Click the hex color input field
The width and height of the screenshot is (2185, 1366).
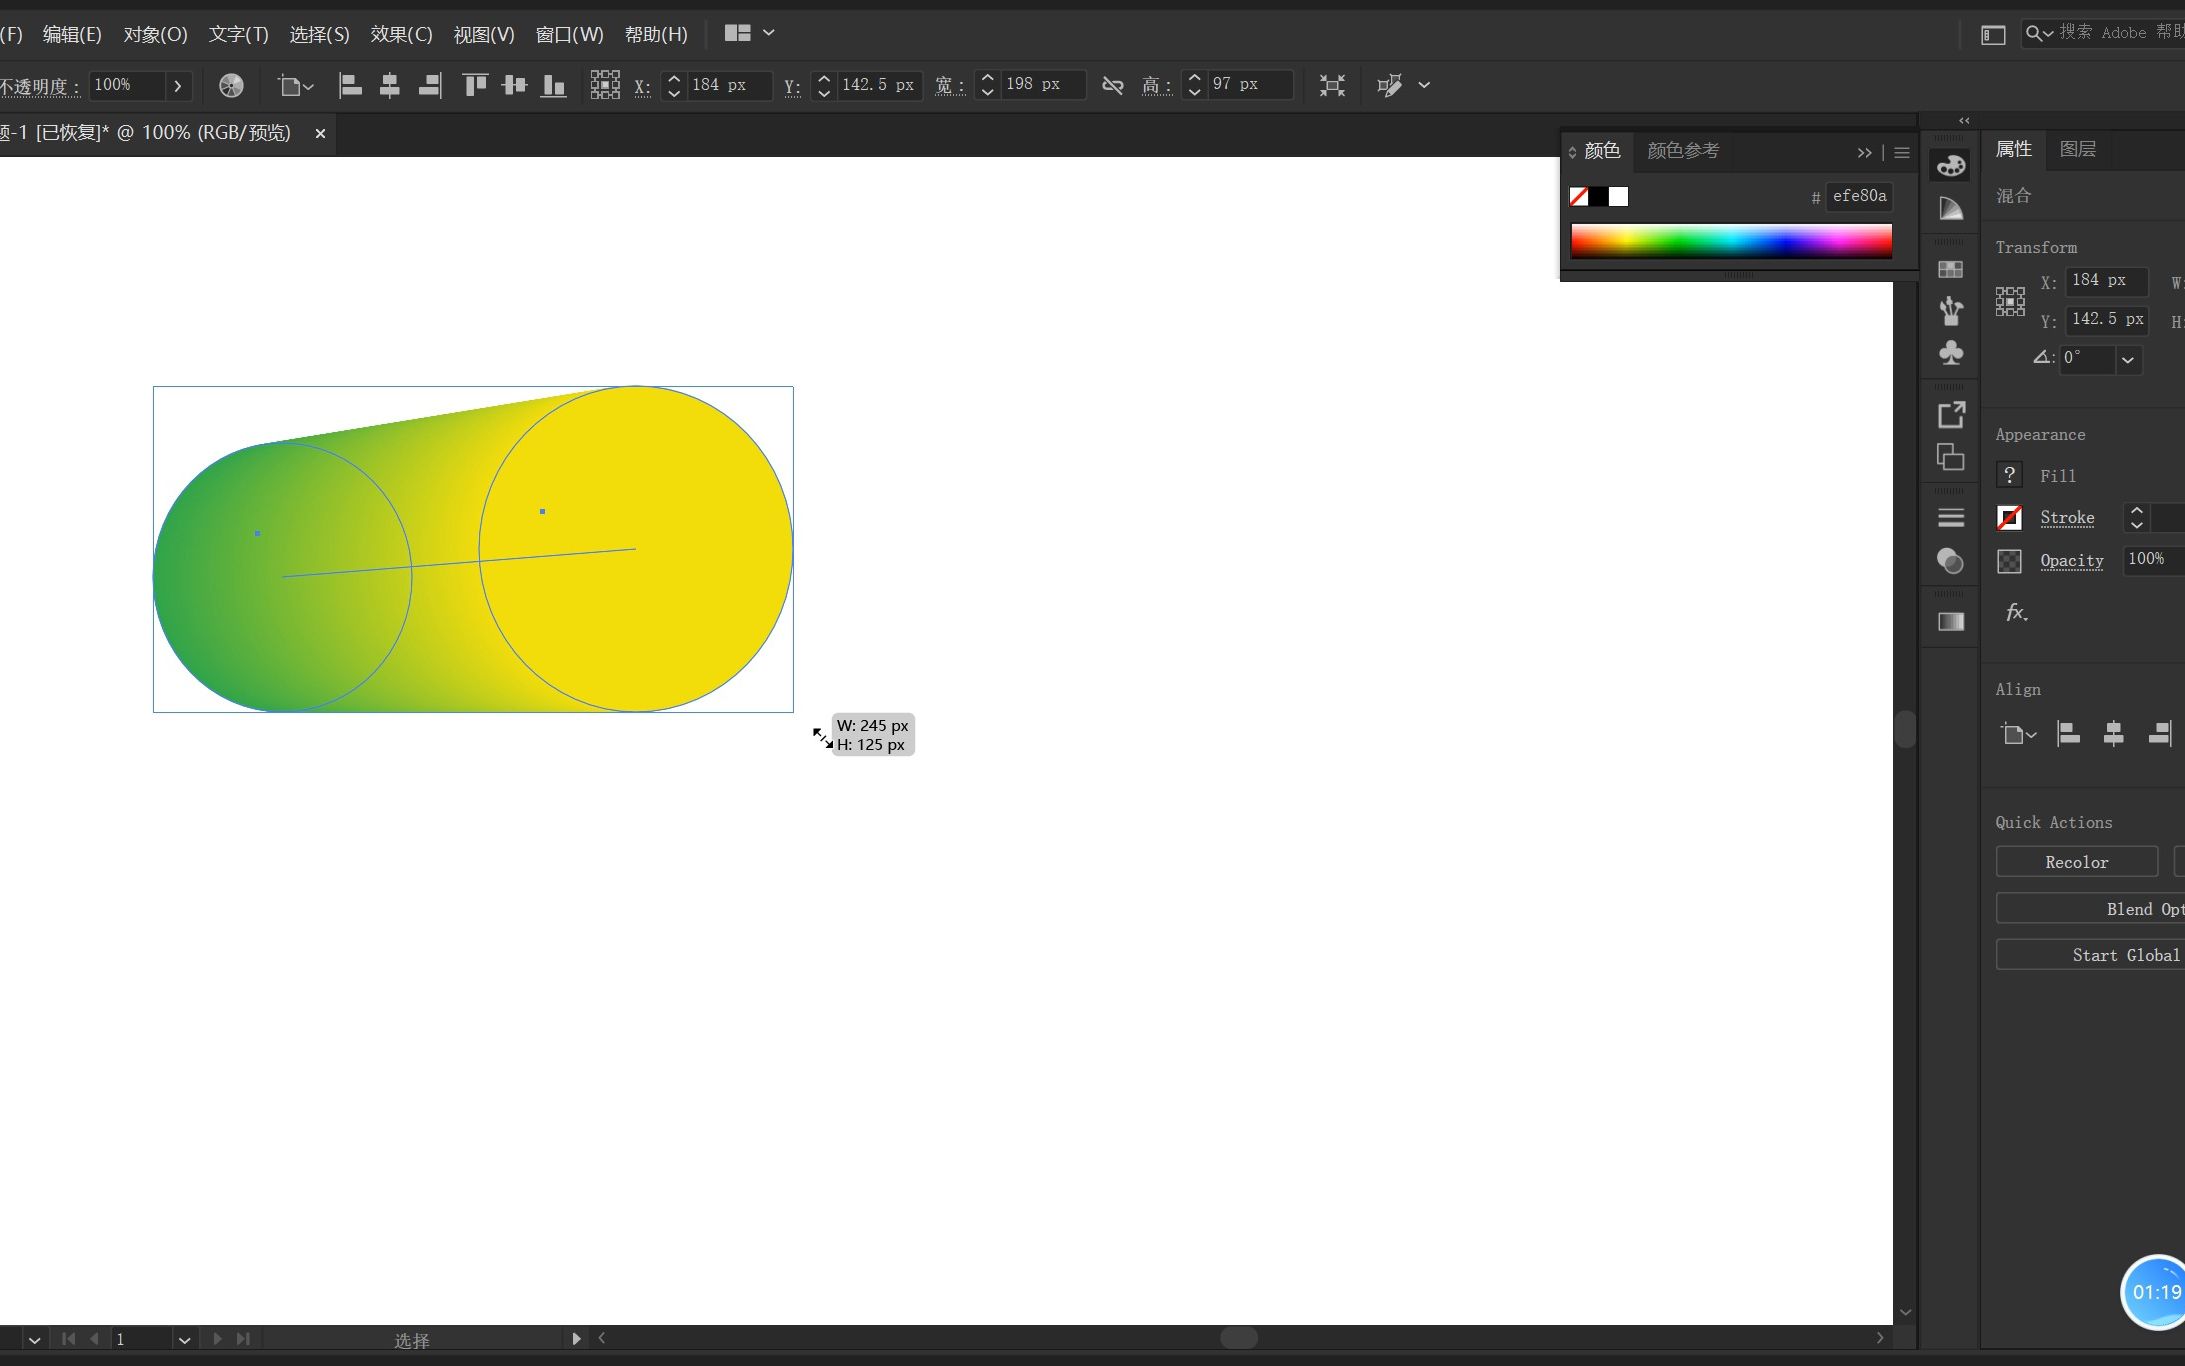pos(1858,196)
